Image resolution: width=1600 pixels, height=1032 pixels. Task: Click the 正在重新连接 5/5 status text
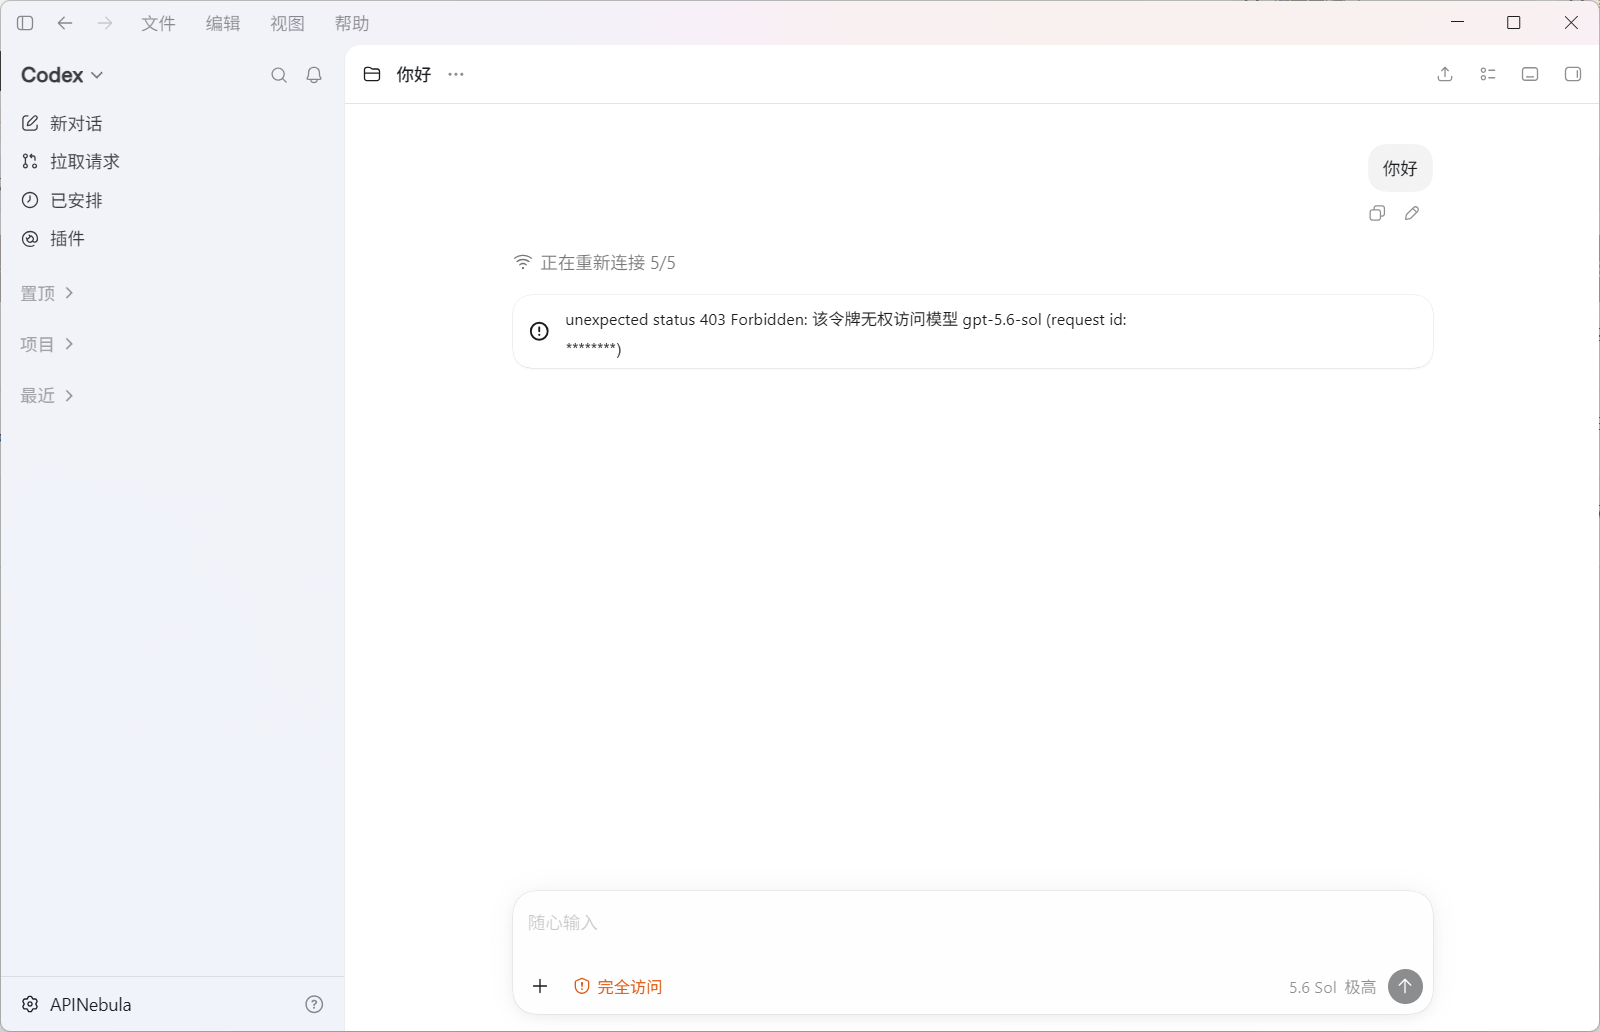608,263
